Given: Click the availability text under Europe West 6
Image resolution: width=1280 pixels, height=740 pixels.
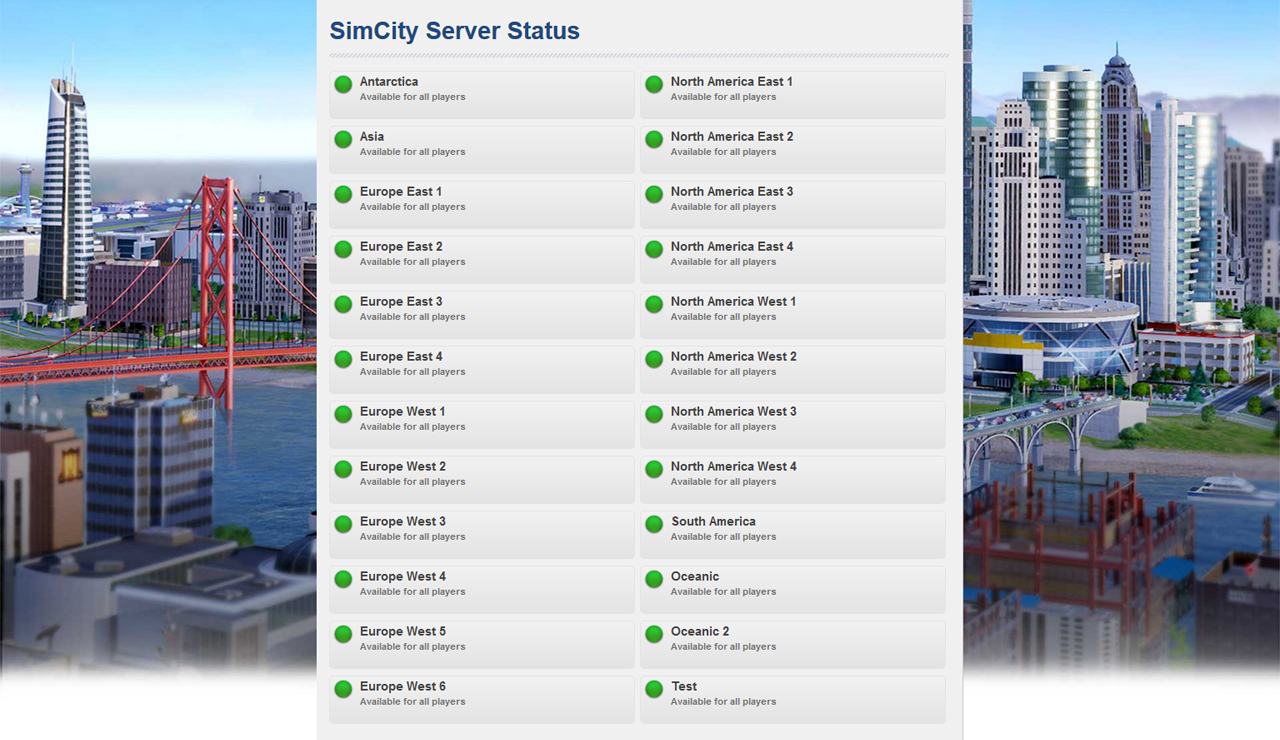Looking at the screenshot, I should pos(412,702).
